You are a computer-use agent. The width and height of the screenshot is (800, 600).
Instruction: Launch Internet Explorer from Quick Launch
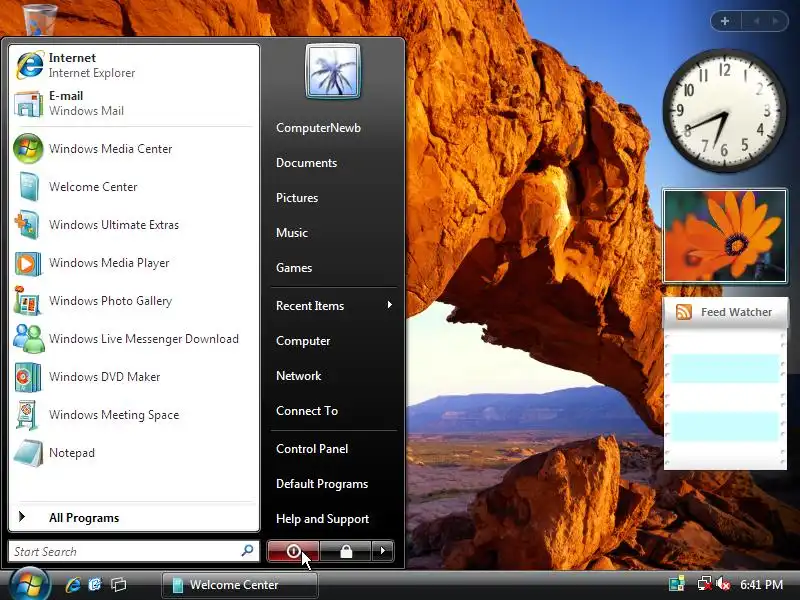tap(73, 585)
